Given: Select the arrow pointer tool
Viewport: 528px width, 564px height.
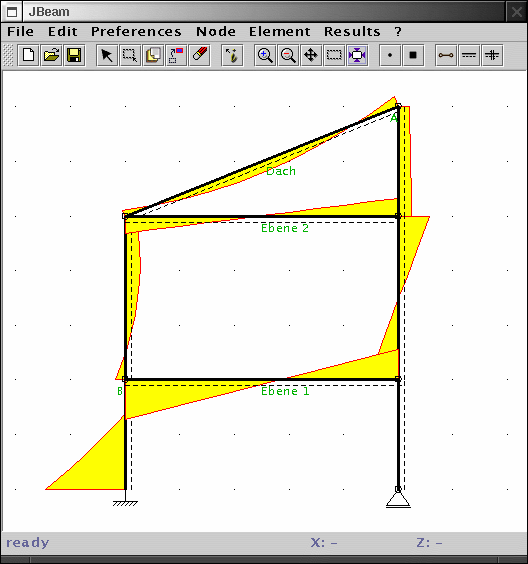Looking at the screenshot, I should [107, 55].
